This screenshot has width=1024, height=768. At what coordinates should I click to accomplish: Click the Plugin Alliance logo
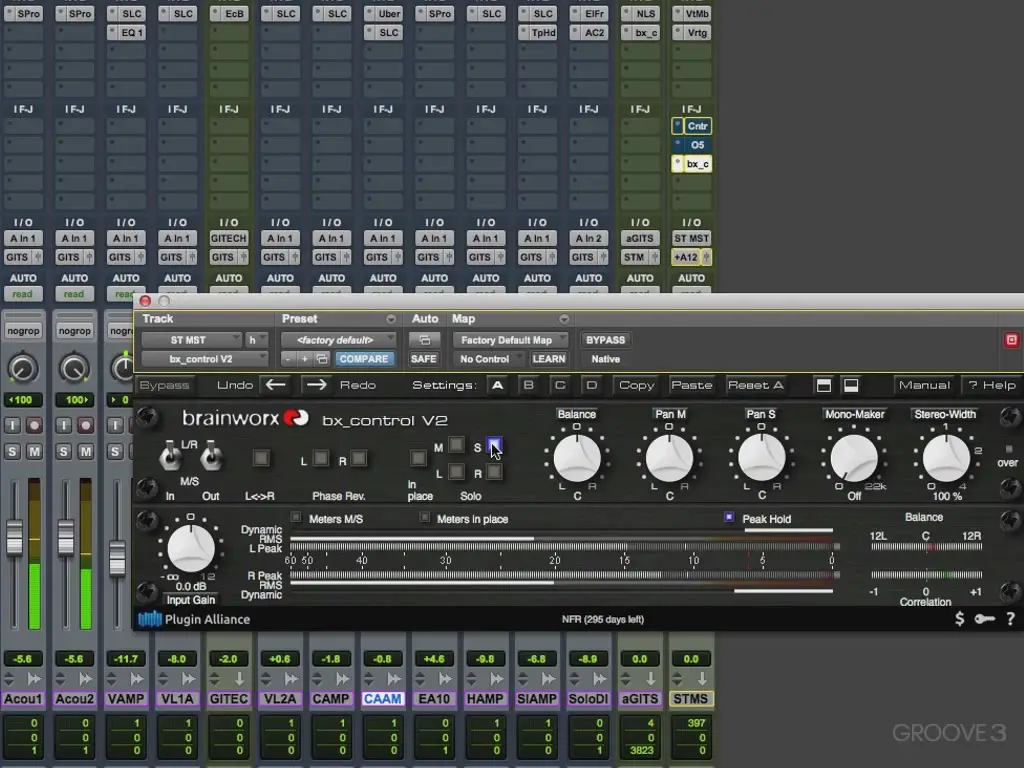pos(194,619)
